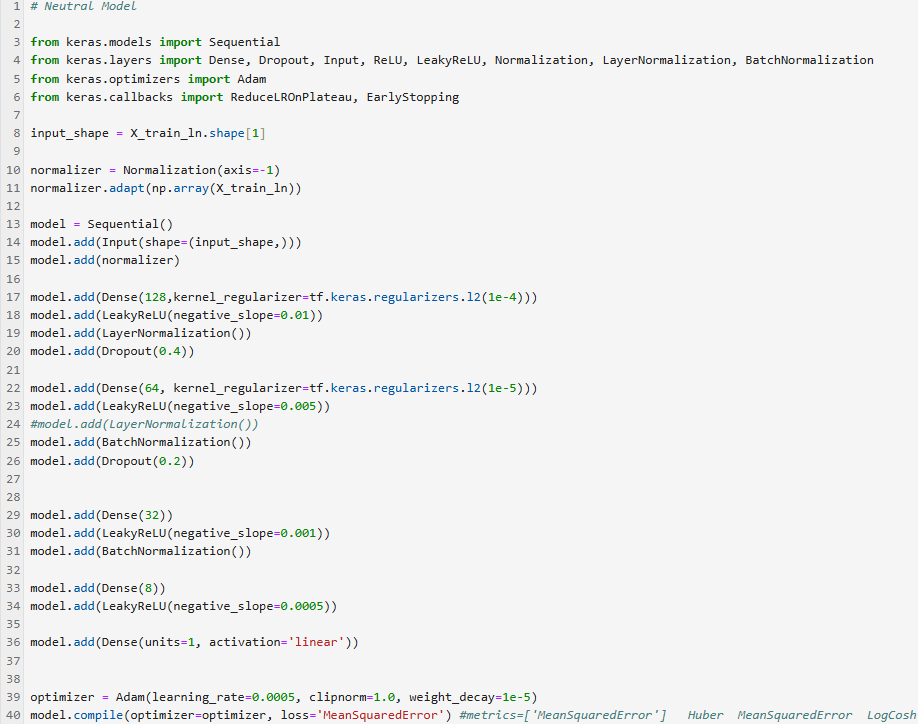Click line number 1 in the gutter
The width and height of the screenshot is (918, 724).
(18, 7)
